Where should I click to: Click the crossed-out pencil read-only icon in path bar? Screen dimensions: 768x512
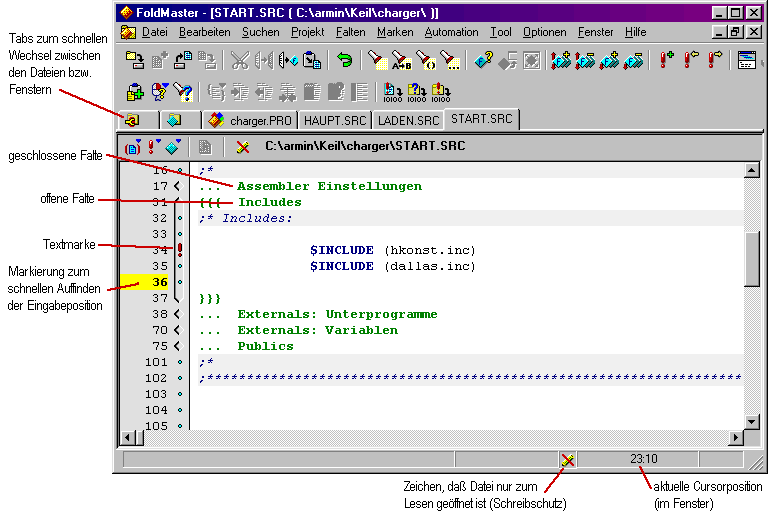pyautogui.click(x=242, y=146)
